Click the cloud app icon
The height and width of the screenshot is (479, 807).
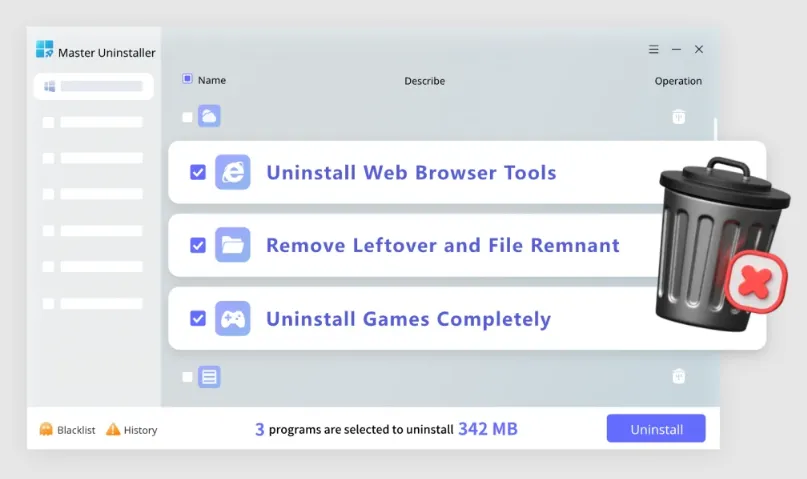pos(209,116)
